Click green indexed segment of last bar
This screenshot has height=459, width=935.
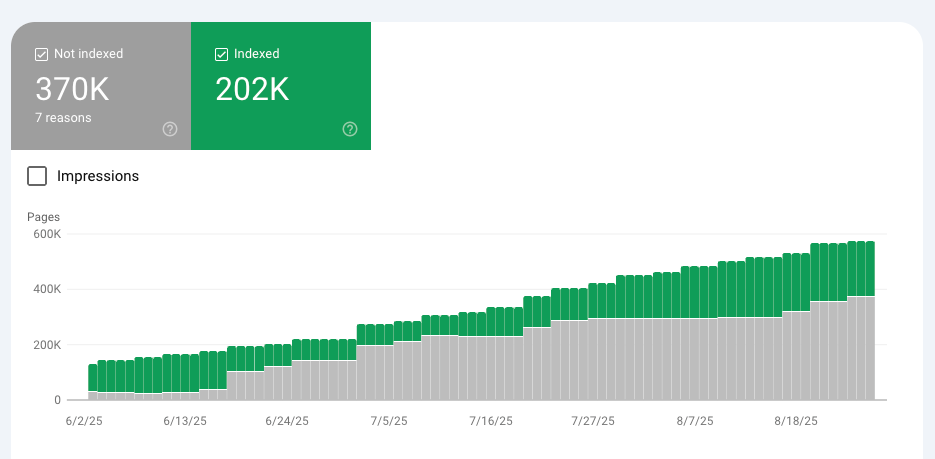click(870, 269)
